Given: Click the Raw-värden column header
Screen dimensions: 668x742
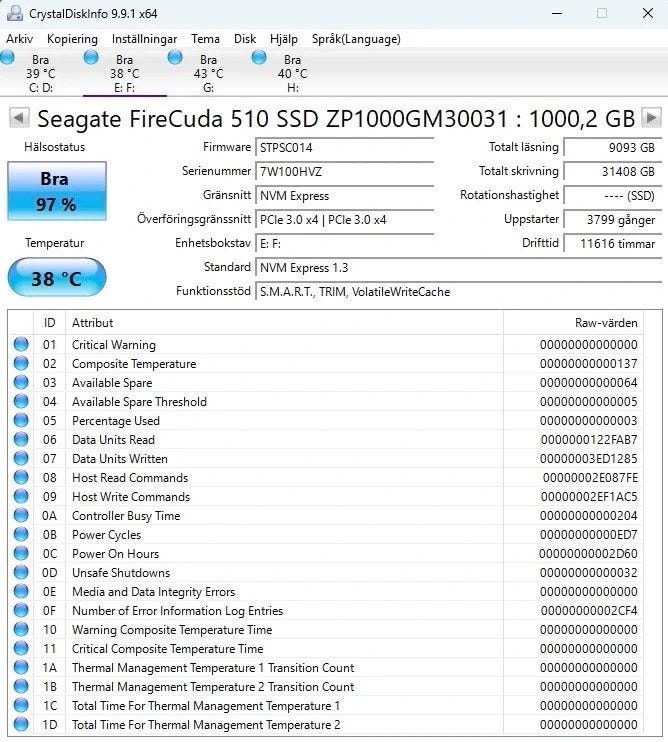Looking at the screenshot, I should coord(573,323).
